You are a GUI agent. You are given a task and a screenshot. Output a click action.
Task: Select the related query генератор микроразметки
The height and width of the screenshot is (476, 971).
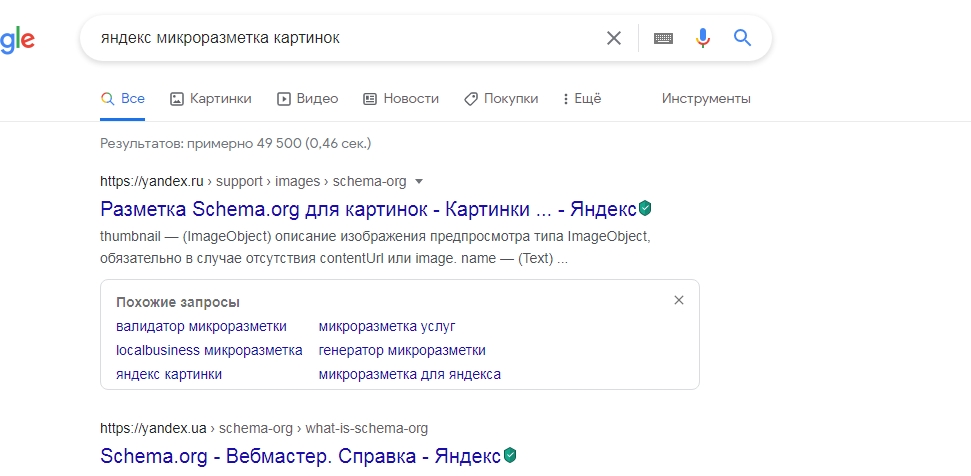pos(402,350)
